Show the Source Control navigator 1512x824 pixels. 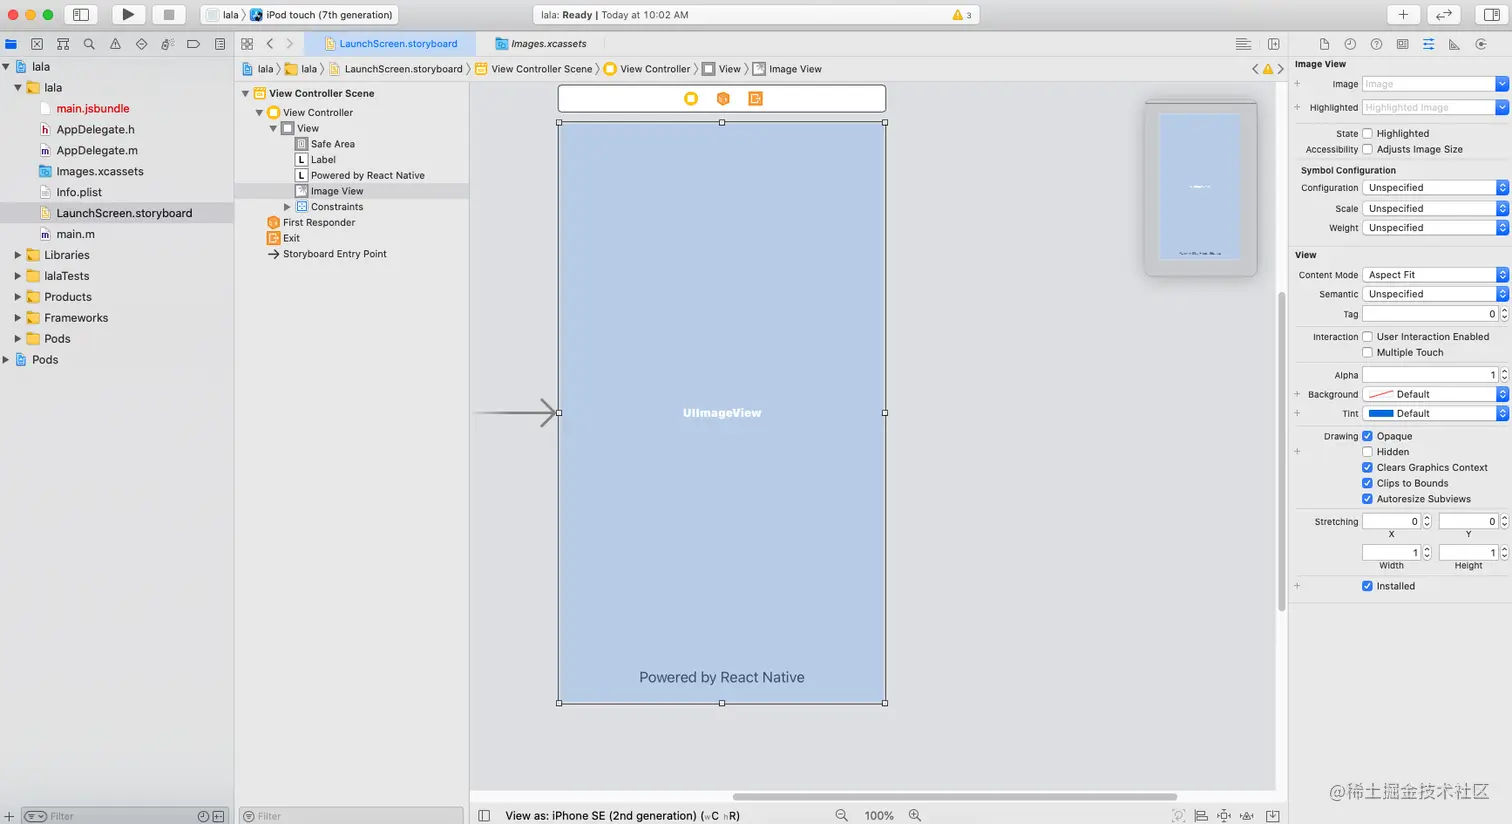click(37, 44)
